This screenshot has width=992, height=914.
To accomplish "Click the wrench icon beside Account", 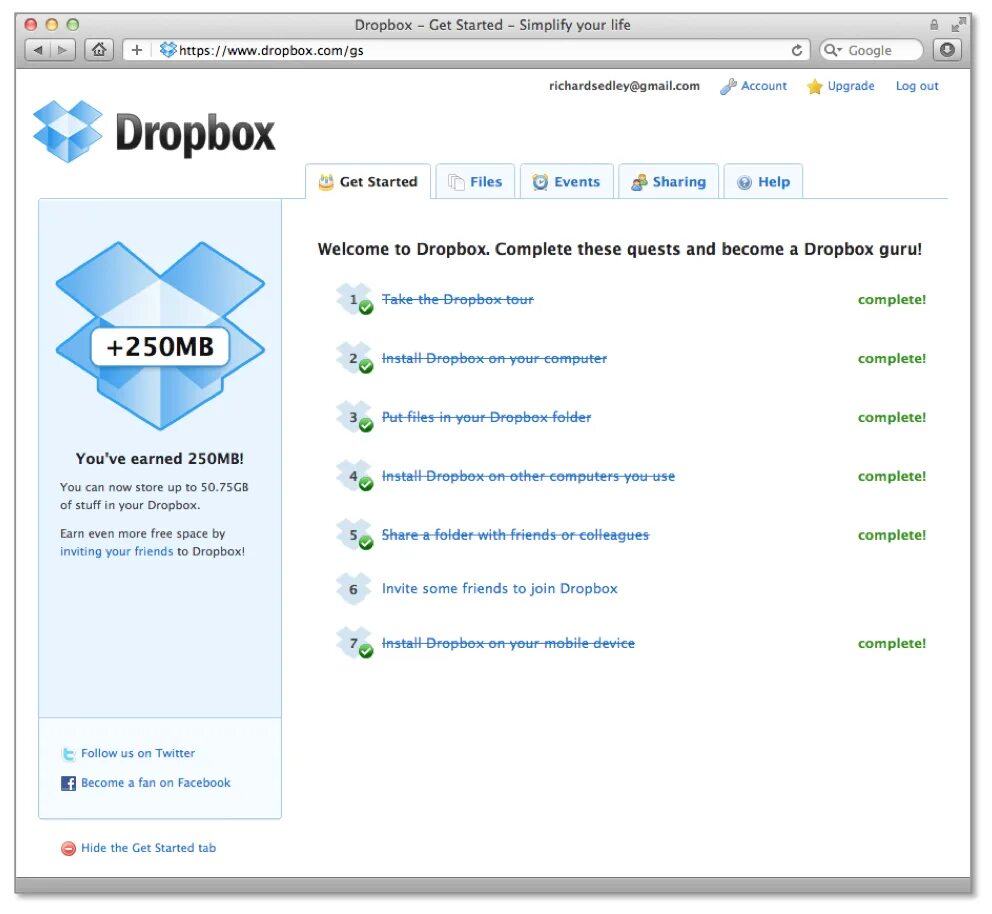I will tap(728, 86).
